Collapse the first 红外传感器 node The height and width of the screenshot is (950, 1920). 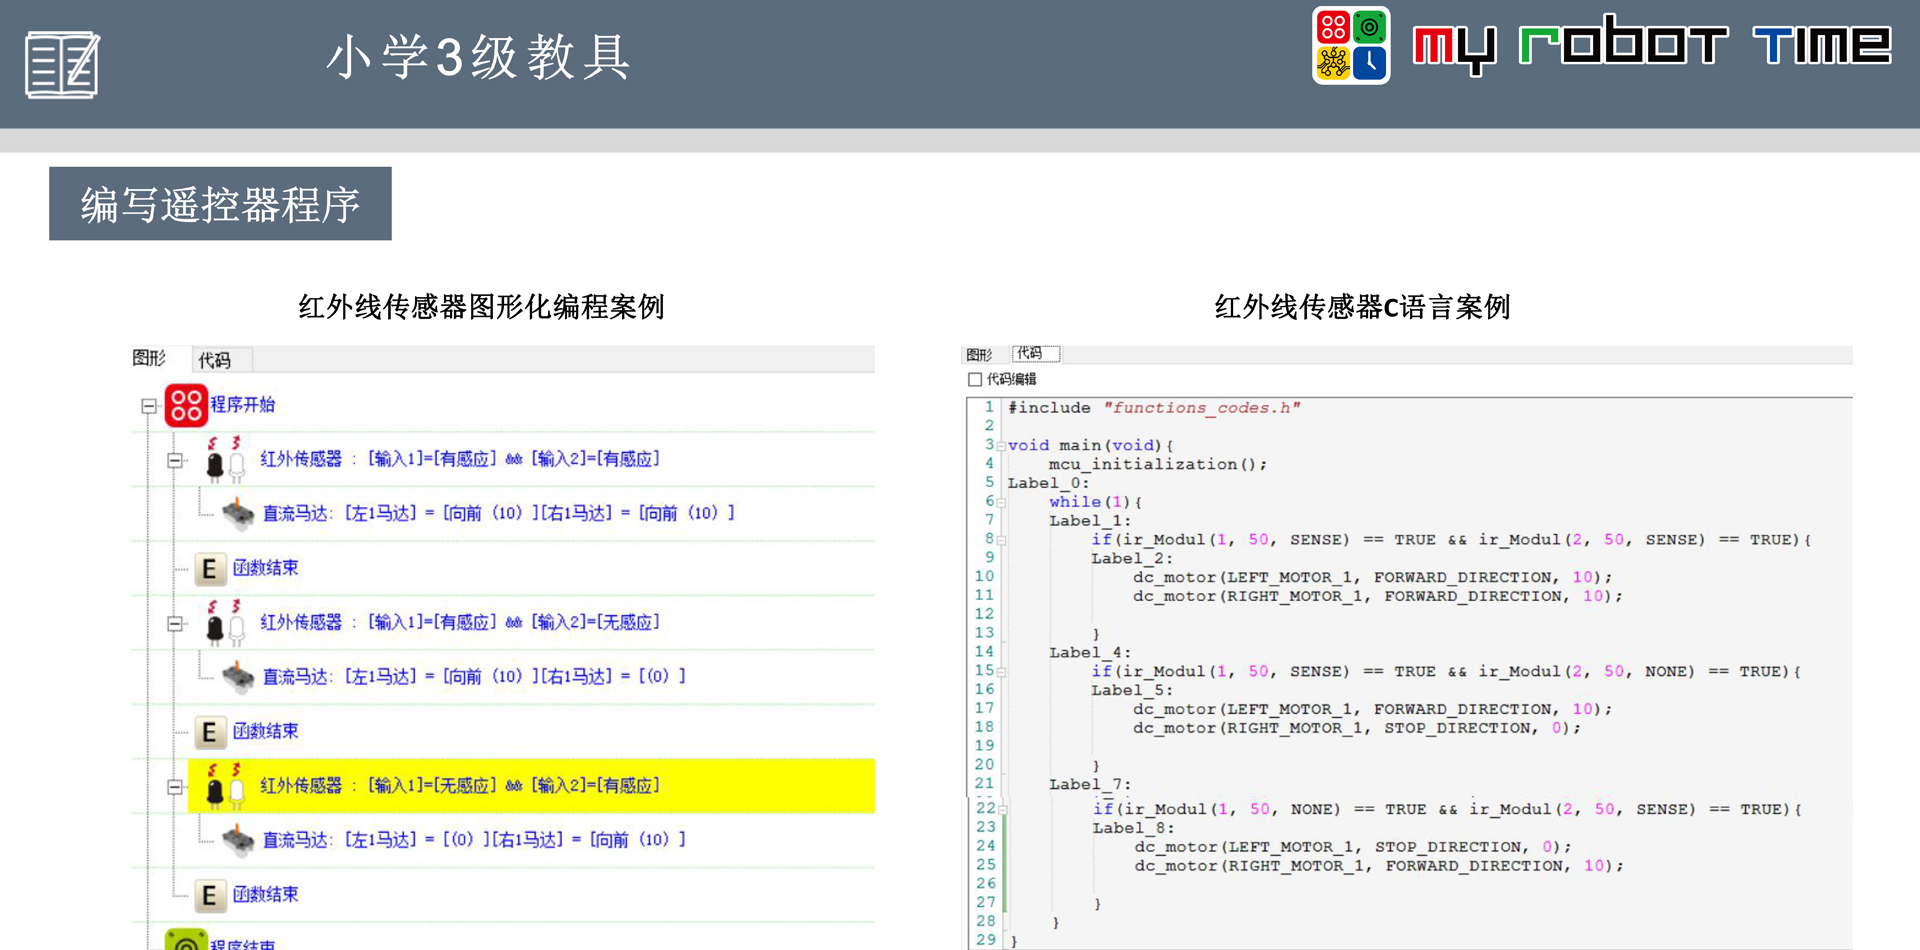175,460
